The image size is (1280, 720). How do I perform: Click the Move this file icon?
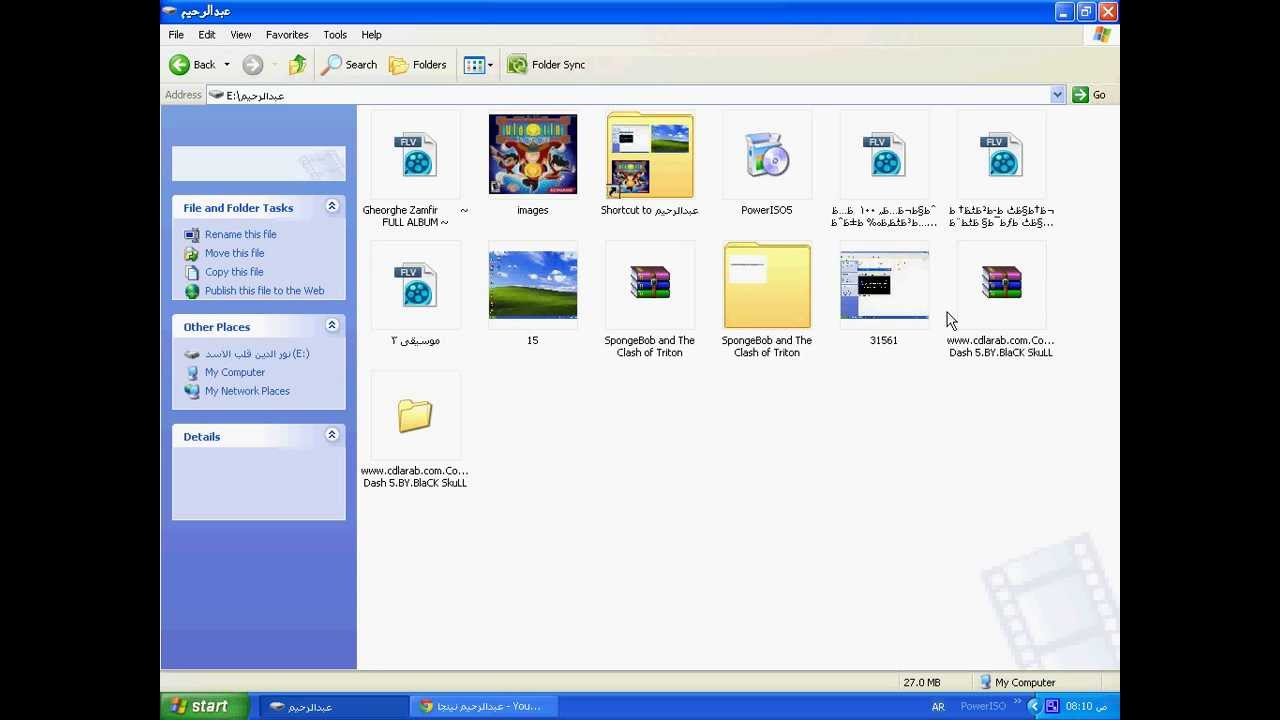192,254
